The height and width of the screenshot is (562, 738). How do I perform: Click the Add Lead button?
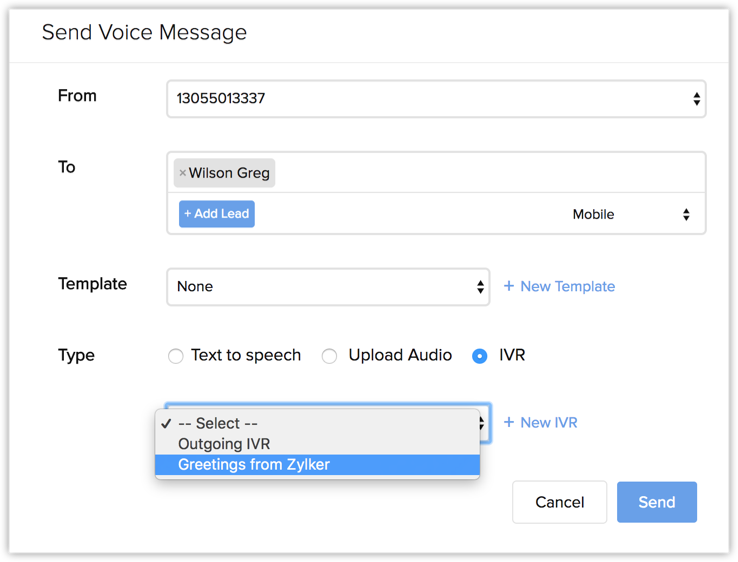(x=217, y=214)
